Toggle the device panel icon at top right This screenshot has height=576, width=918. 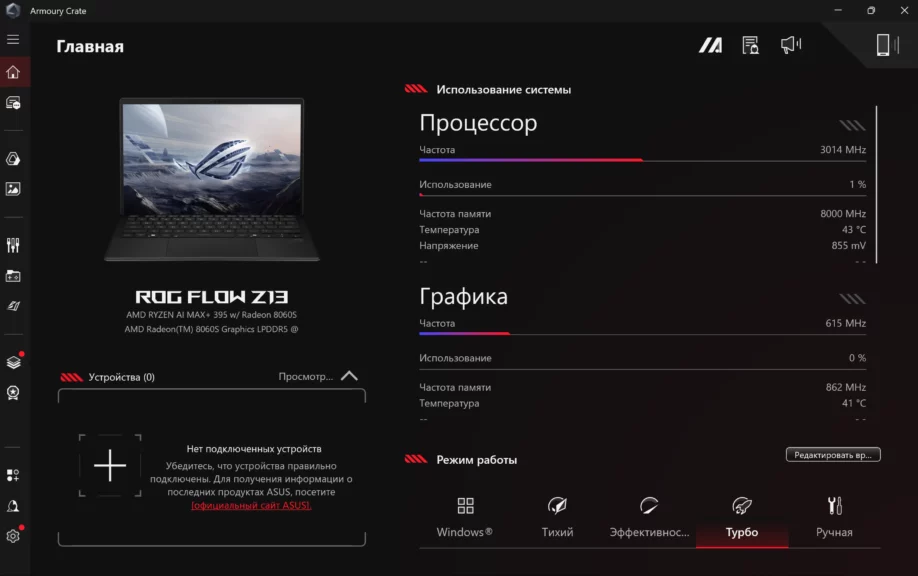pos(886,44)
